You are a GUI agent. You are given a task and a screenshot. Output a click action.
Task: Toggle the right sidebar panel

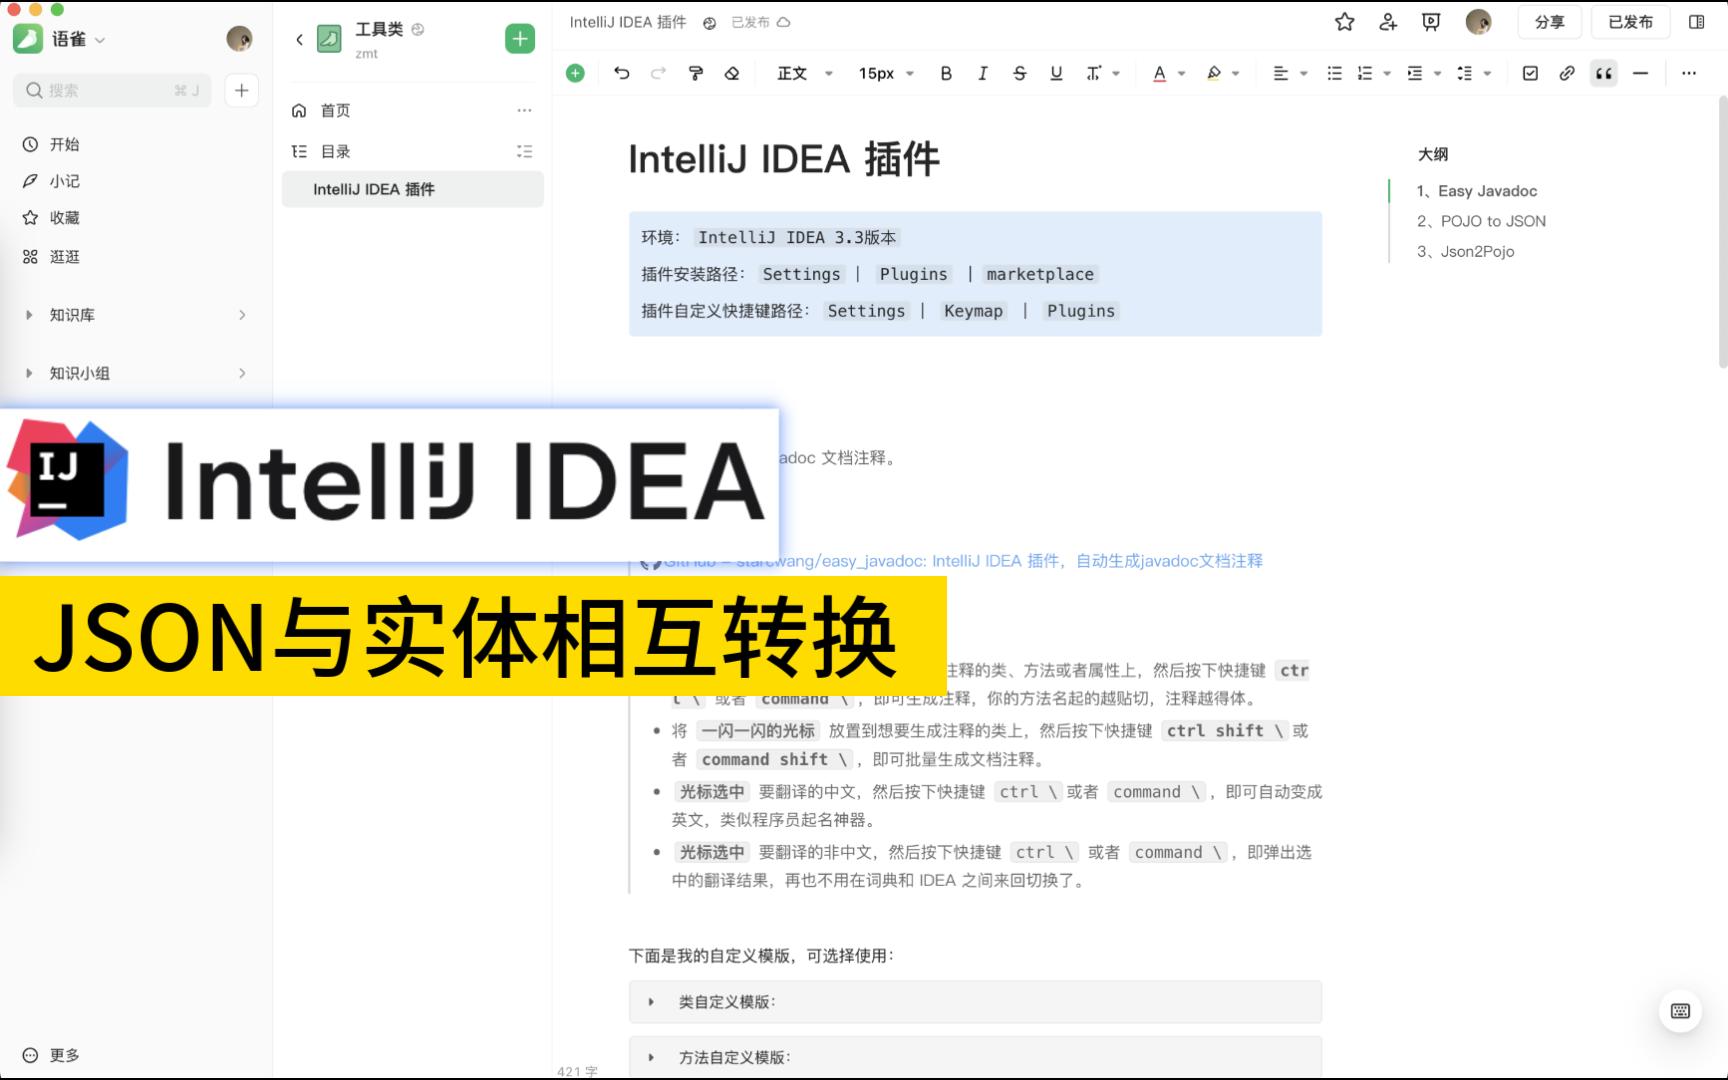[1696, 22]
